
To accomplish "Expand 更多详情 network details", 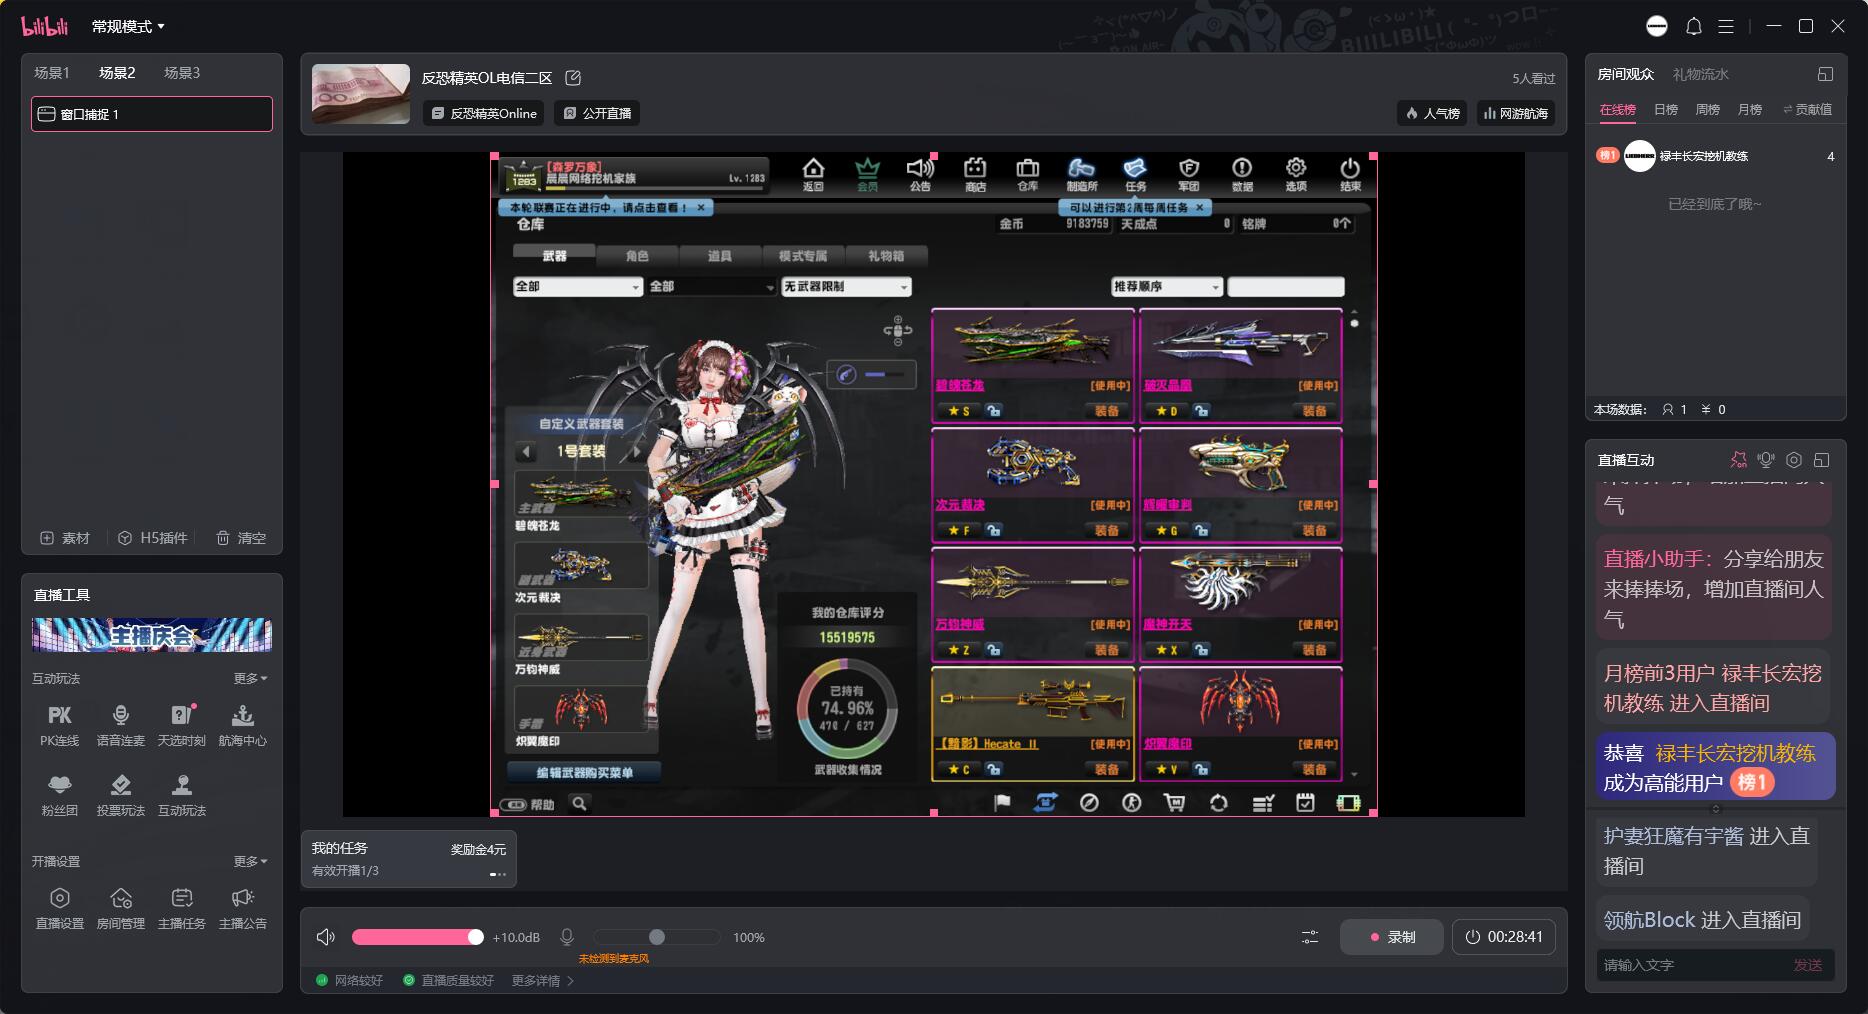I will (x=543, y=981).
